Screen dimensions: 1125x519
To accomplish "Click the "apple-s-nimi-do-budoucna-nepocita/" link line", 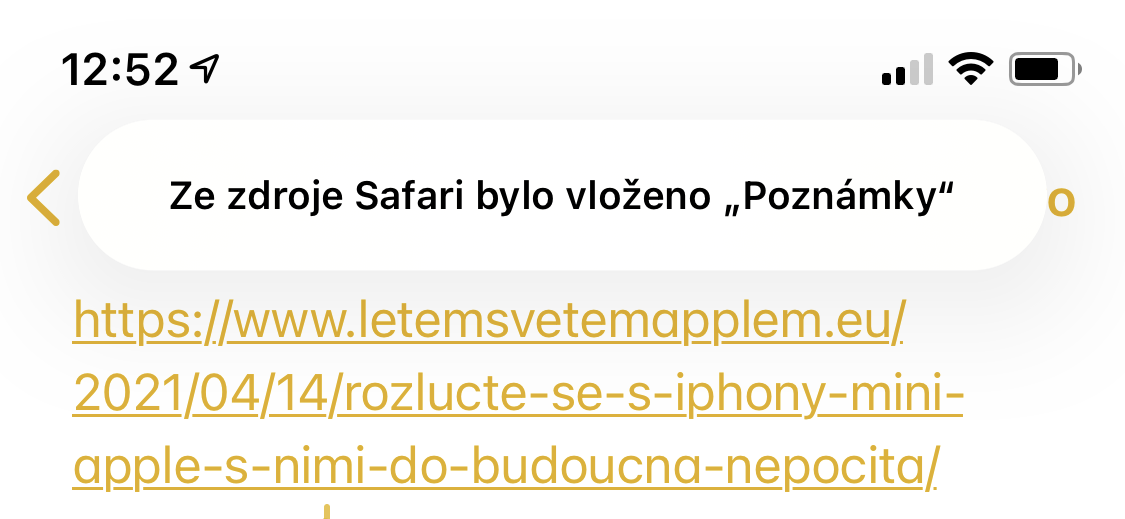I will click(506, 469).
